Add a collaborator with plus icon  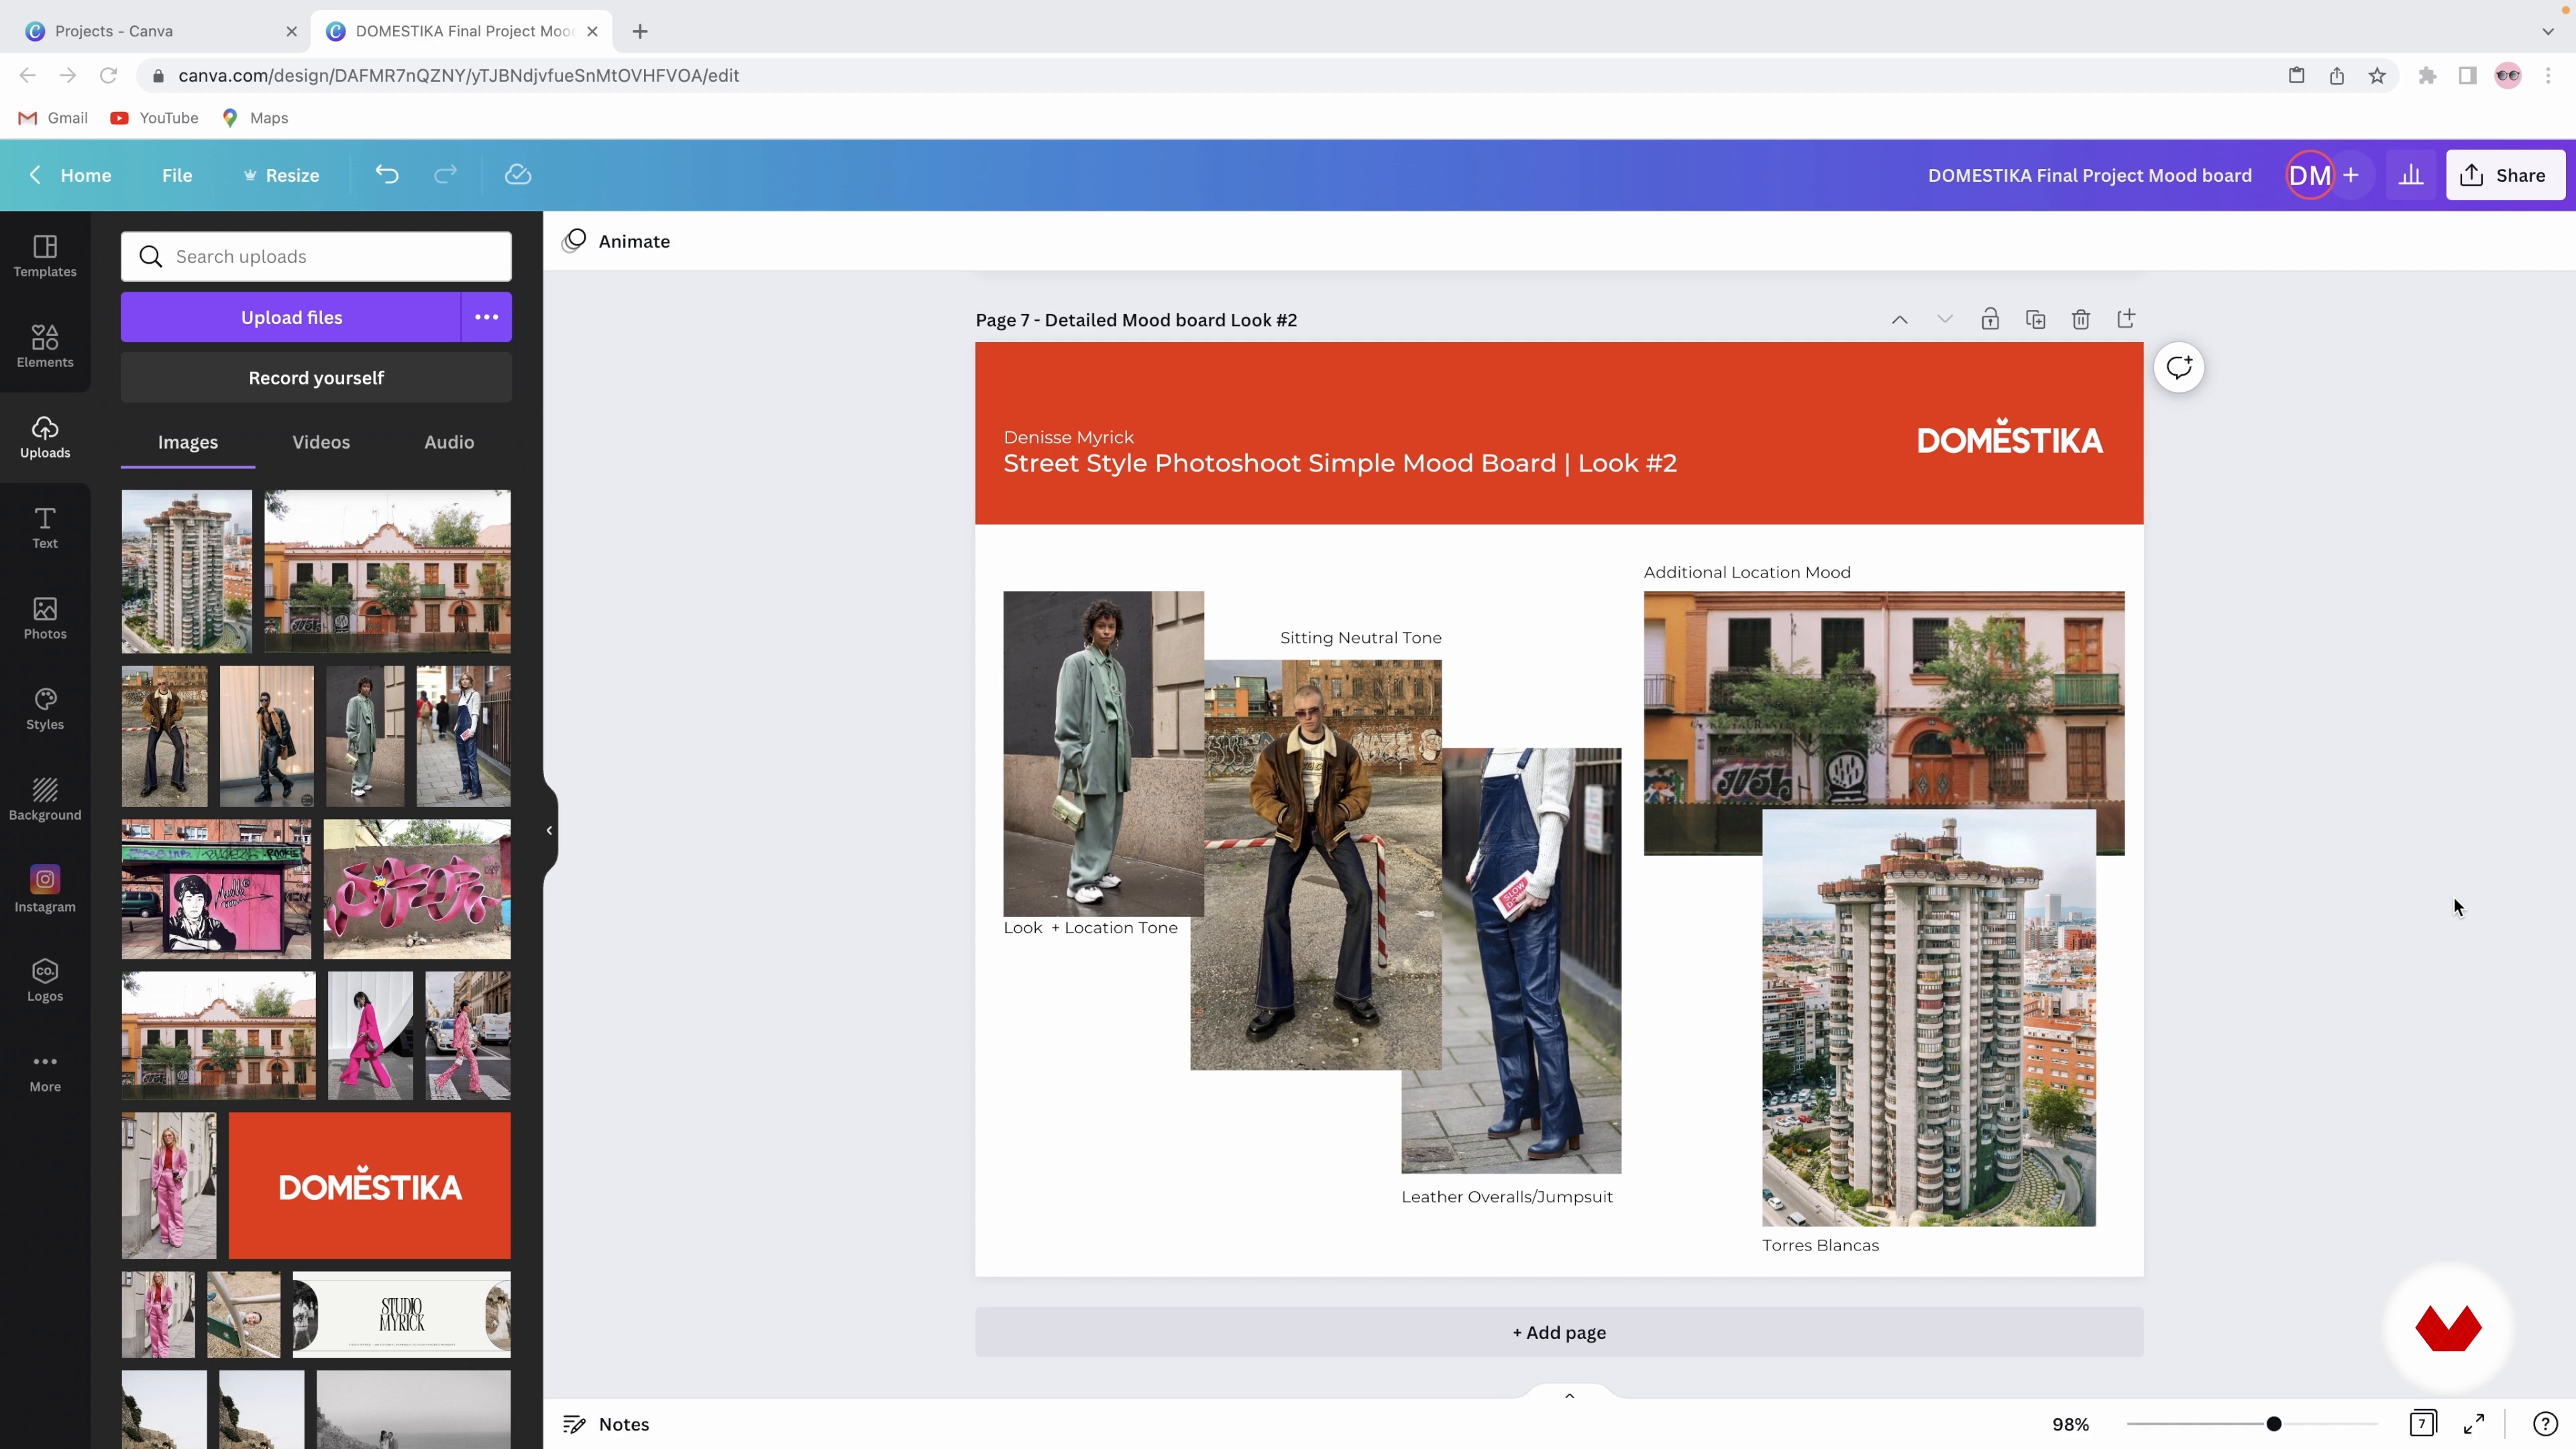click(2351, 175)
